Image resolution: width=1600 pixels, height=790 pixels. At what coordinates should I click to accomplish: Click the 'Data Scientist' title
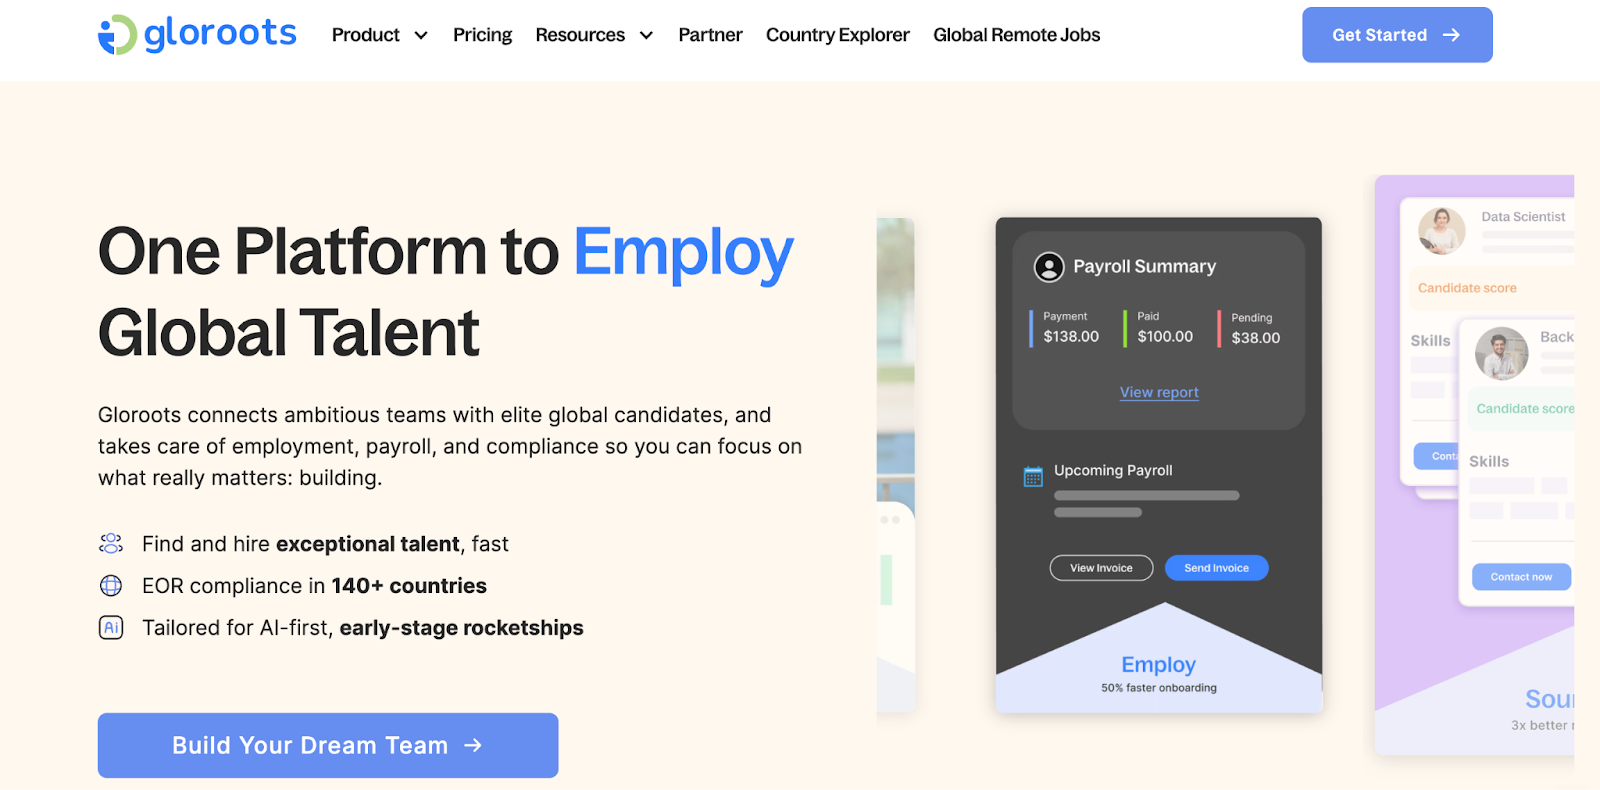[1523, 217]
